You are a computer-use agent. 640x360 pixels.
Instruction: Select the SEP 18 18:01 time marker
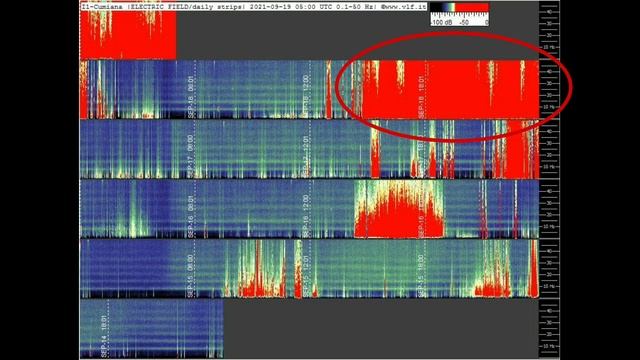click(421, 97)
